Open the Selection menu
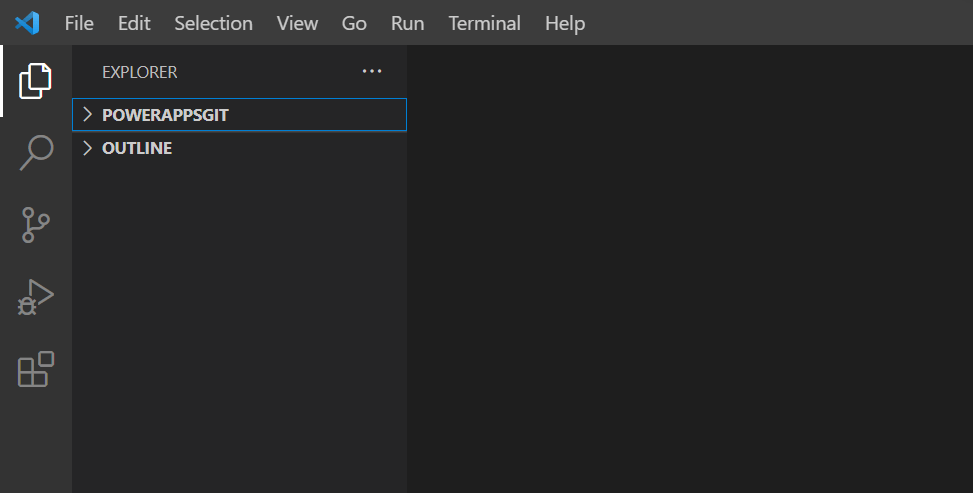Viewport: 973px width, 493px height. tap(213, 23)
